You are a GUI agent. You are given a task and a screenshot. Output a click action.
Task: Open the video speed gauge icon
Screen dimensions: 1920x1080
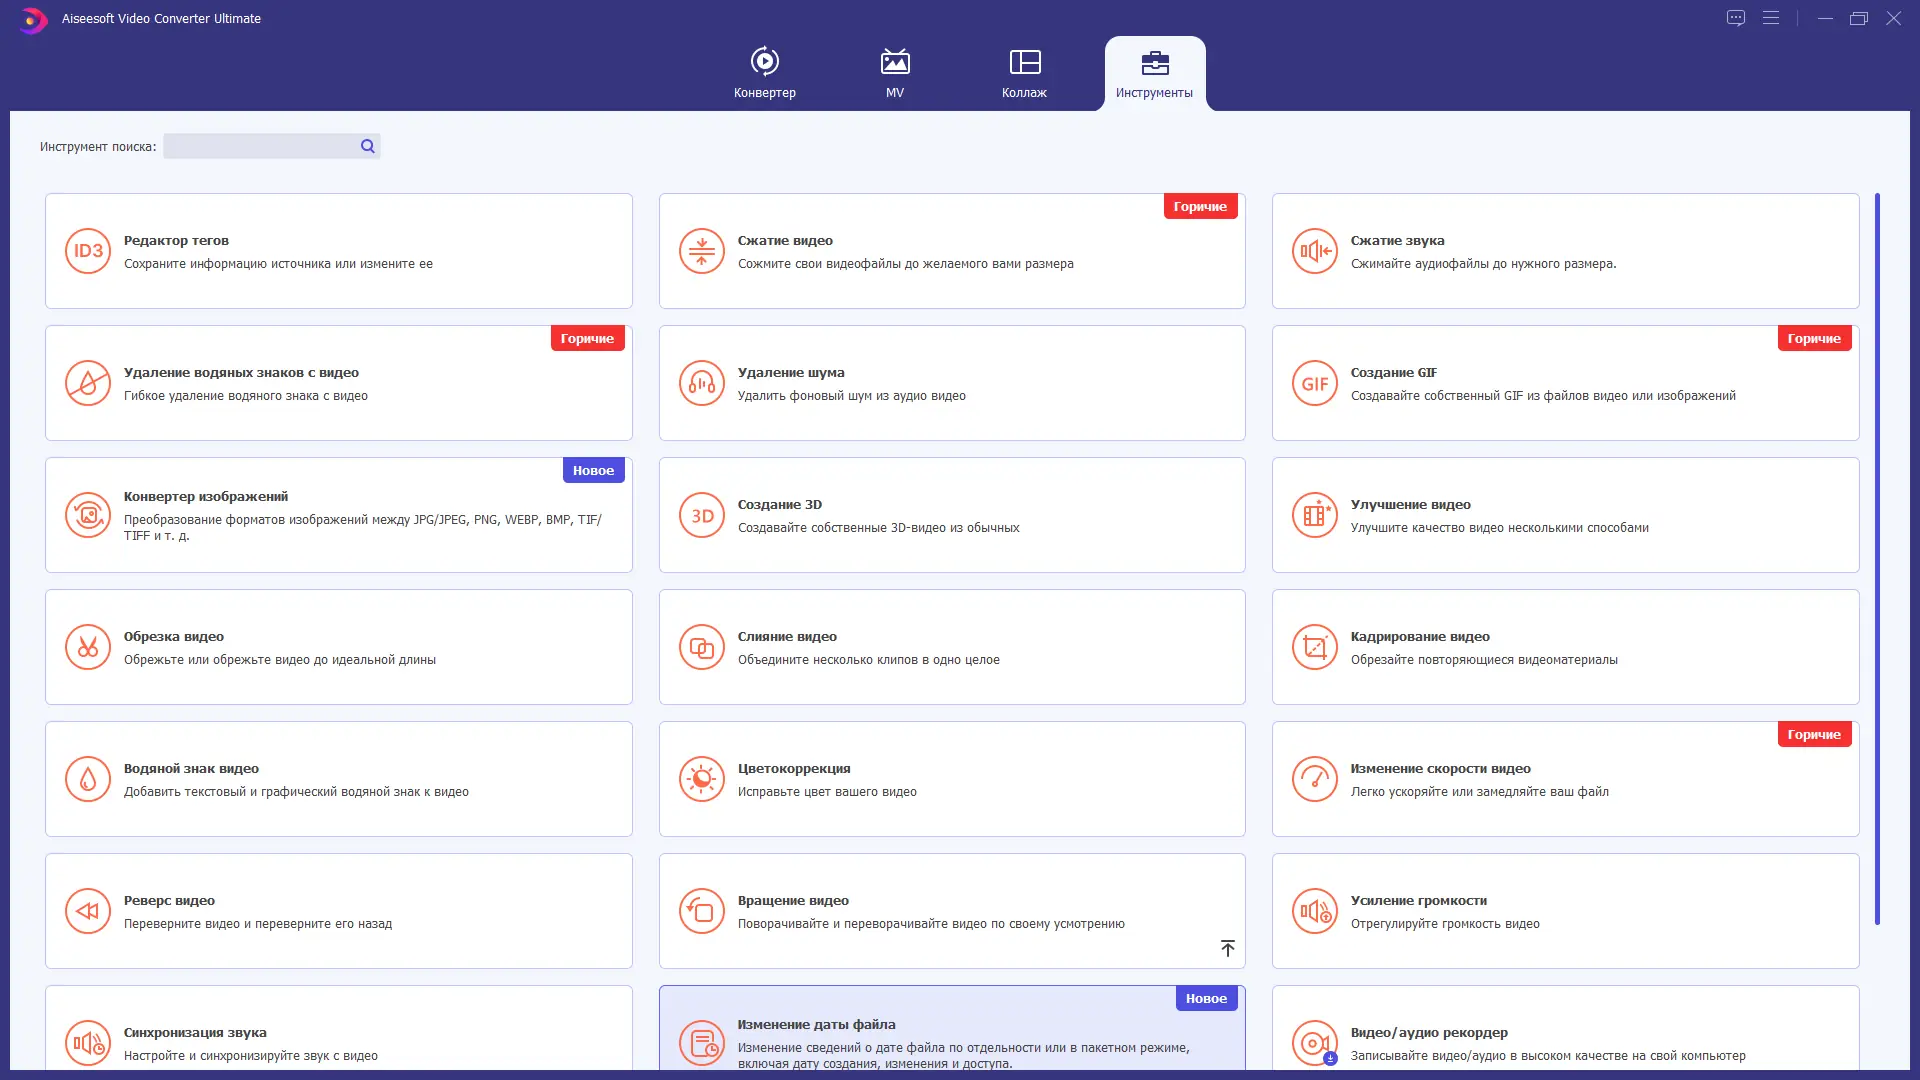pyautogui.click(x=1314, y=779)
